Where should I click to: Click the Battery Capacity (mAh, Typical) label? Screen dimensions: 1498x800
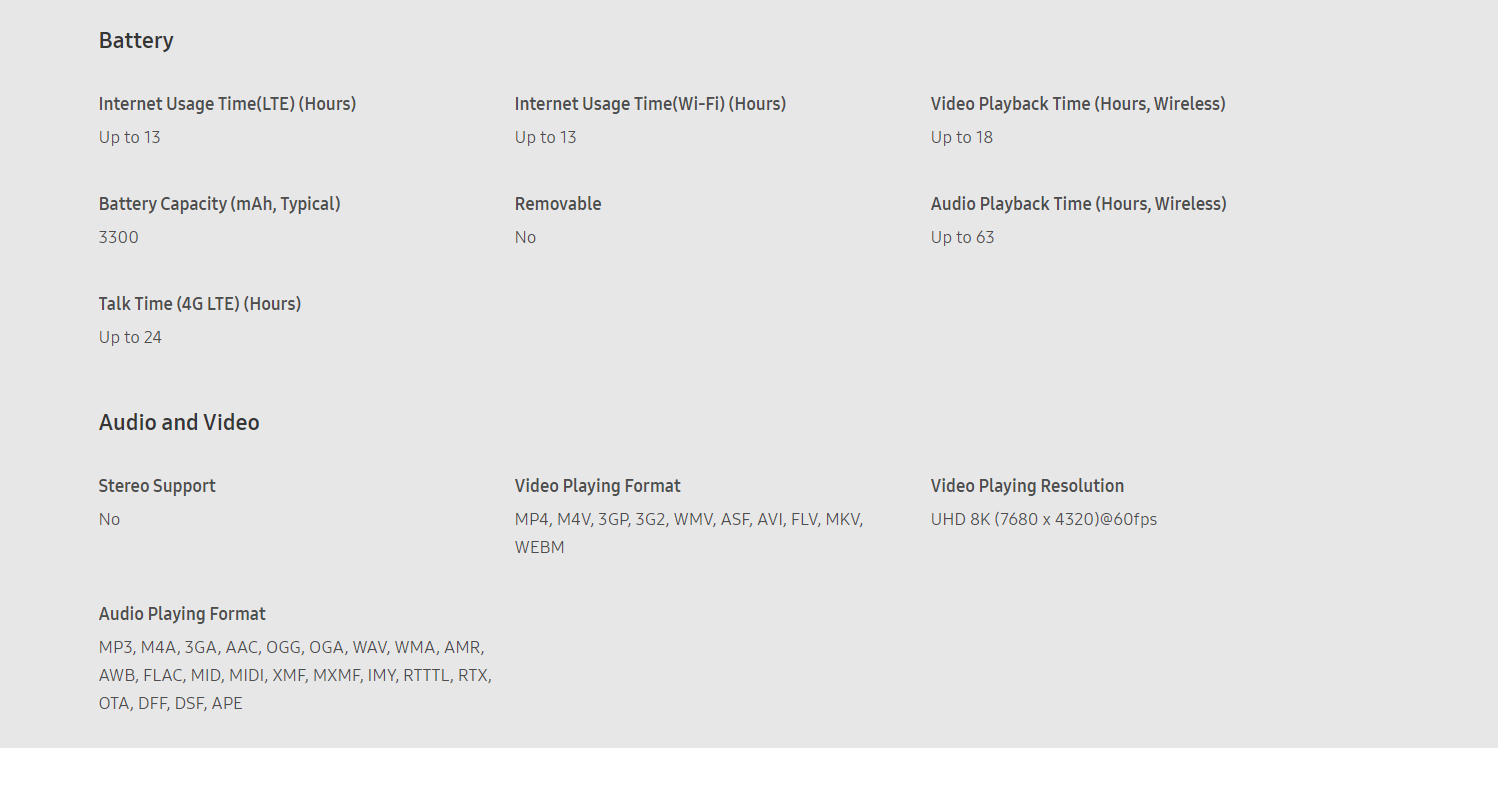(x=220, y=204)
